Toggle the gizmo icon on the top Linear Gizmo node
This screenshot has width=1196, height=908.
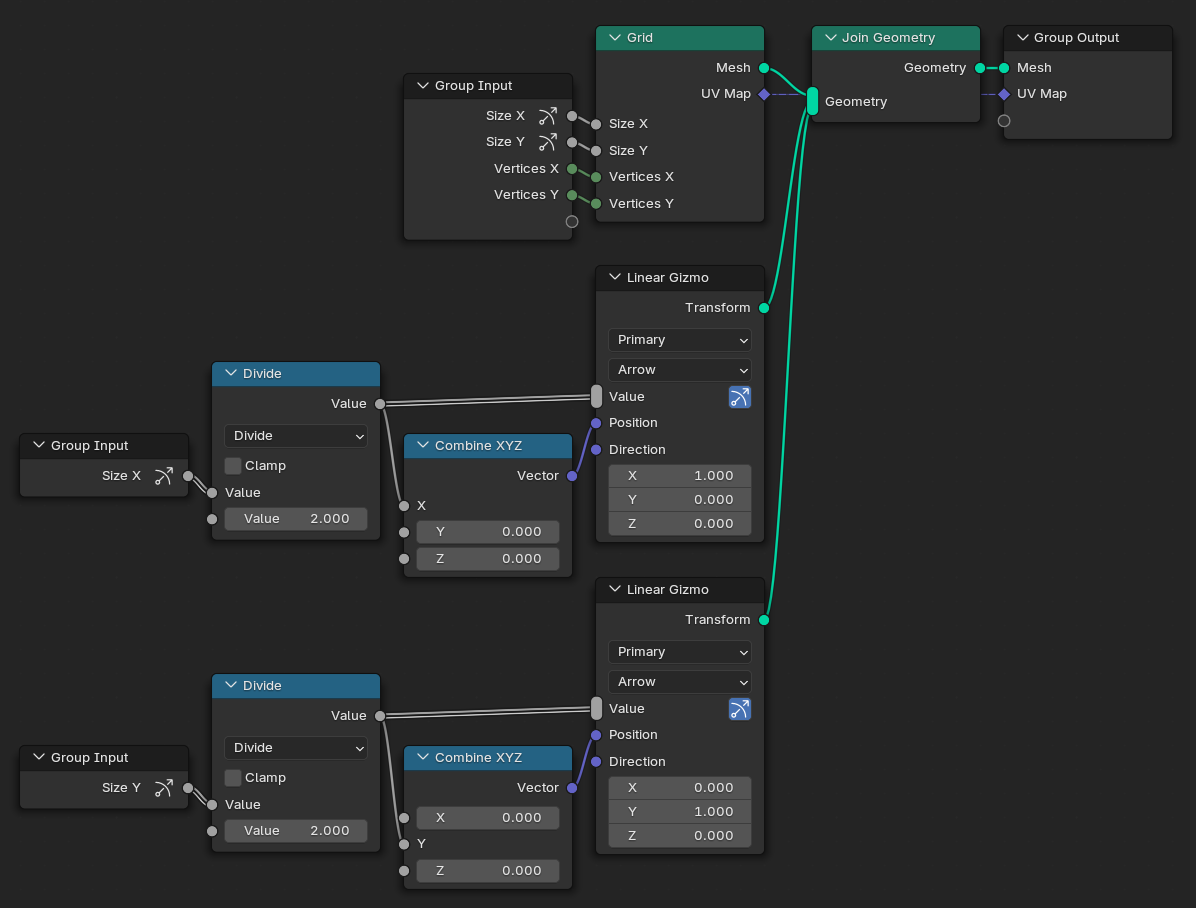tap(739, 397)
